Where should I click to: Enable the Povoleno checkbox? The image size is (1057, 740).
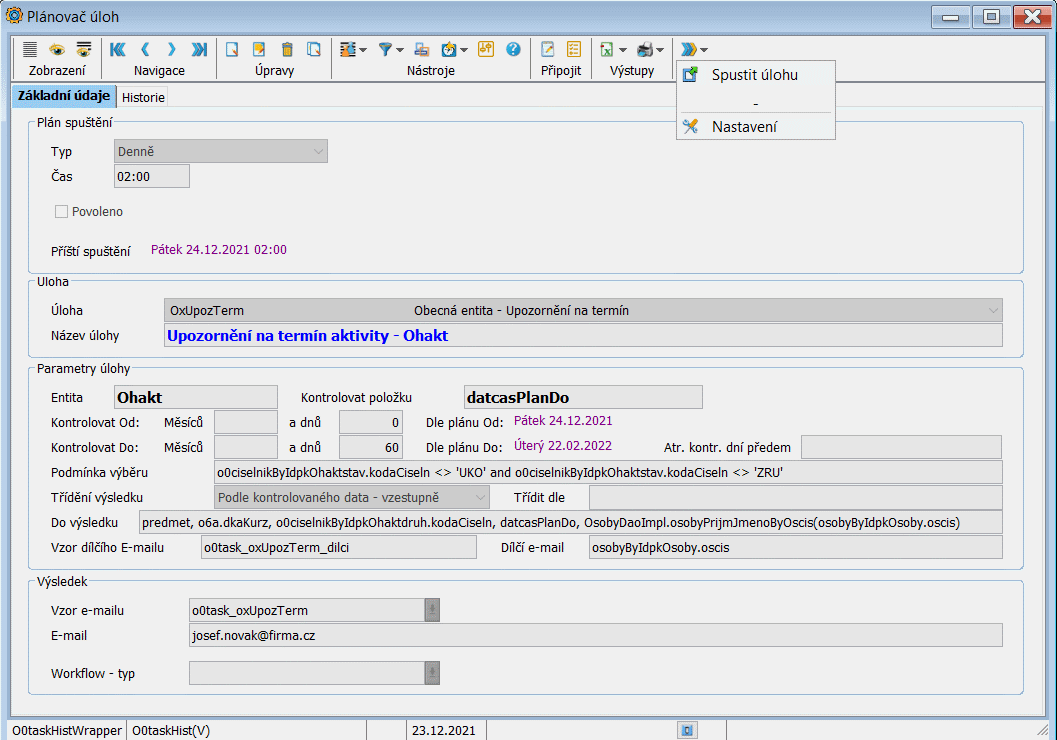62,212
